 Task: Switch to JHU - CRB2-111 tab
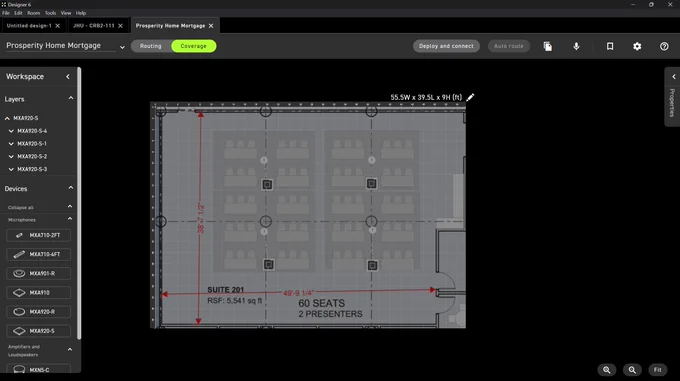(94, 26)
